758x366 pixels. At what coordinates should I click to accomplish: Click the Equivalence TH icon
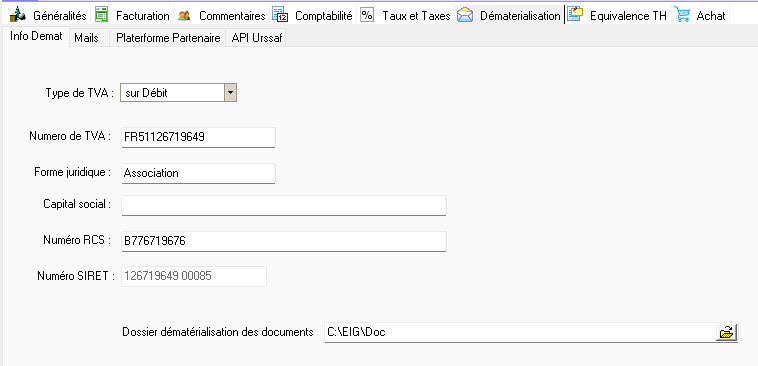point(575,15)
